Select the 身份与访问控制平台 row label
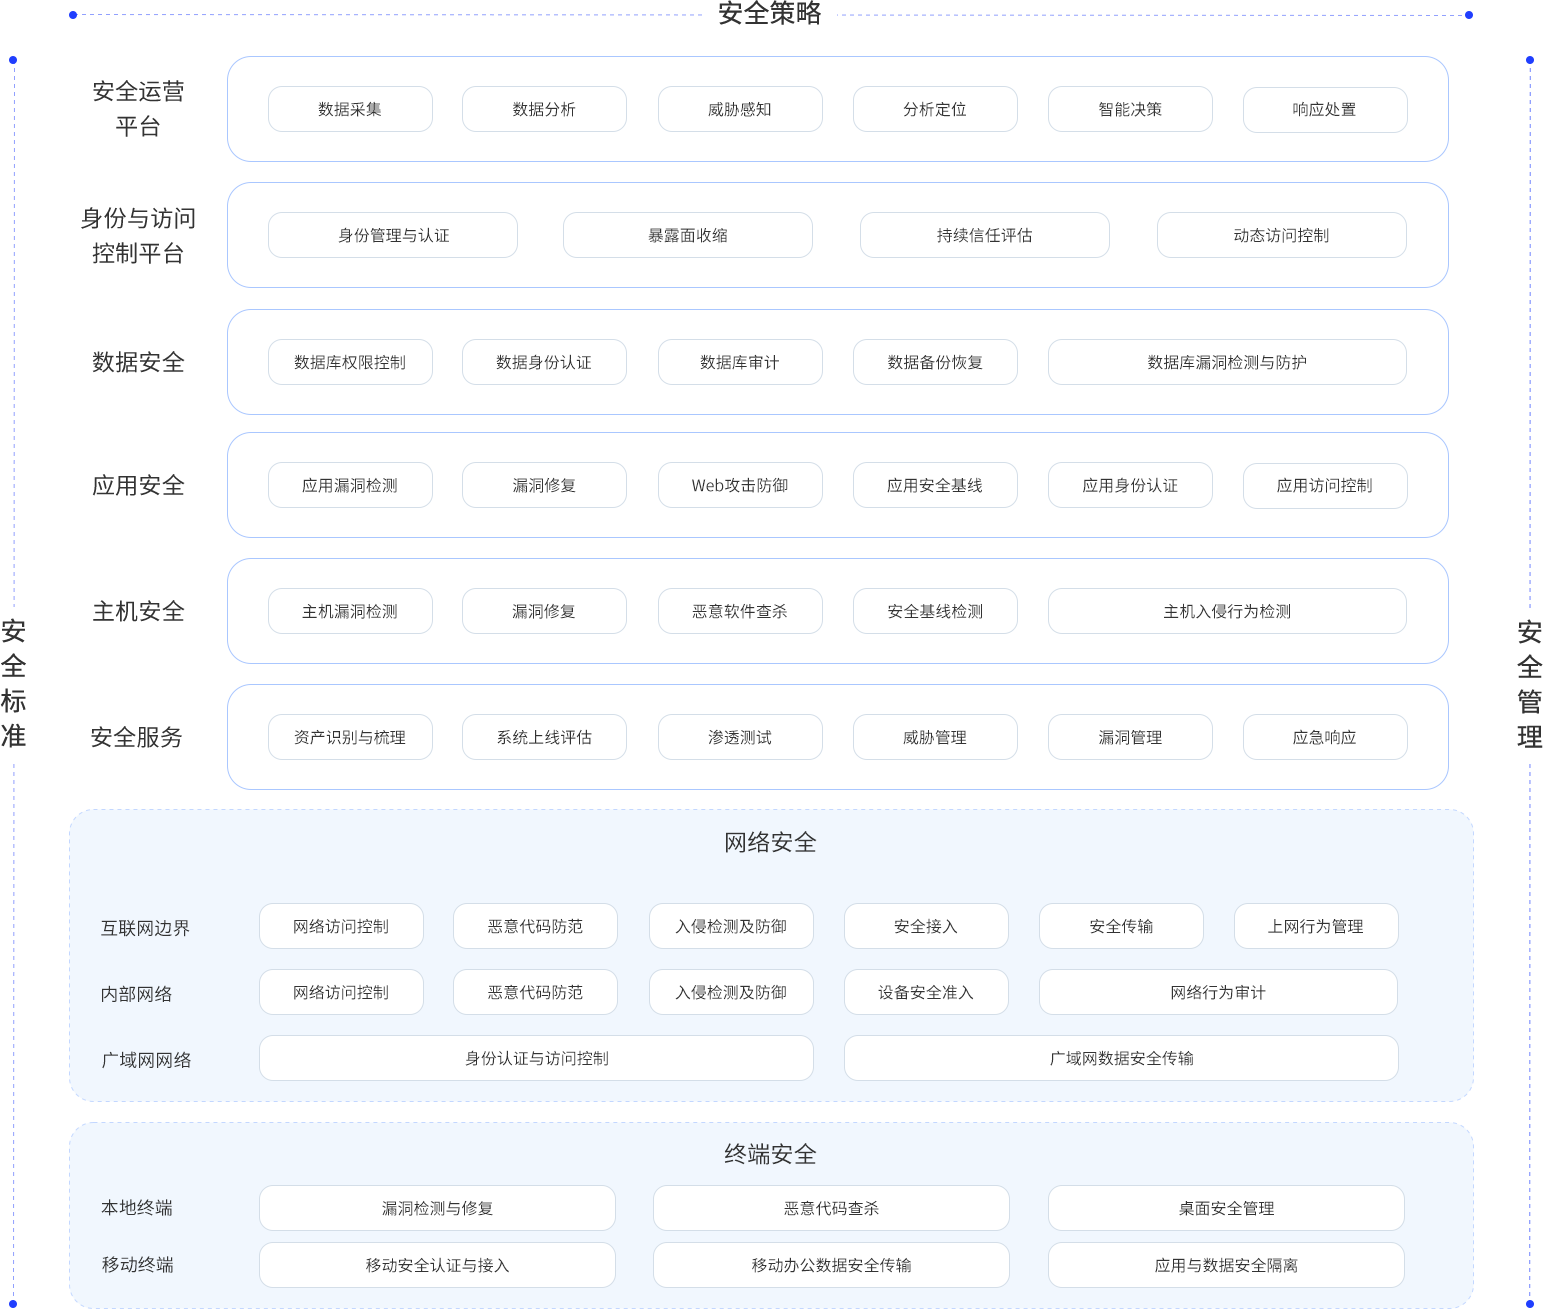Screen dimensions: 1543x1309 coord(138,235)
